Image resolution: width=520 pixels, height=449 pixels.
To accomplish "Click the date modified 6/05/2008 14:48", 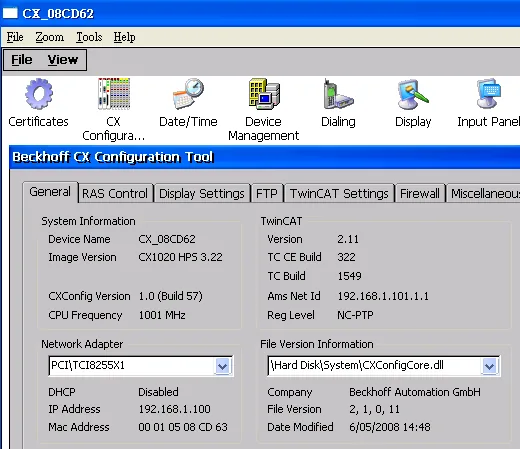I will pyautogui.click(x=390, y=427).
